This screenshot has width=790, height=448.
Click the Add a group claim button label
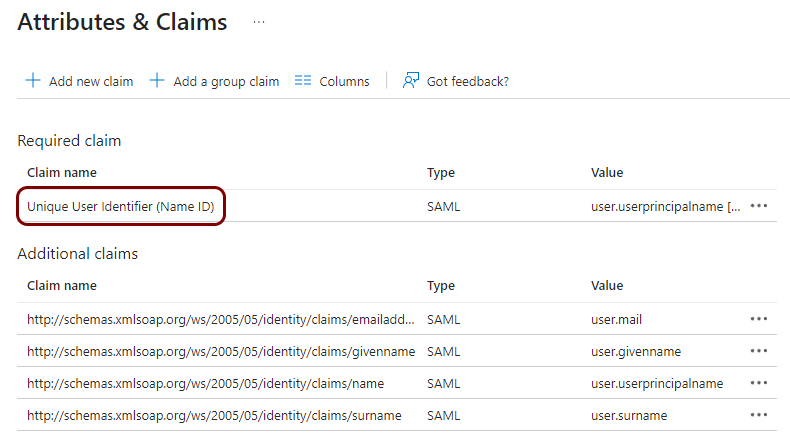pyautogui.click(x=226, y=82)
